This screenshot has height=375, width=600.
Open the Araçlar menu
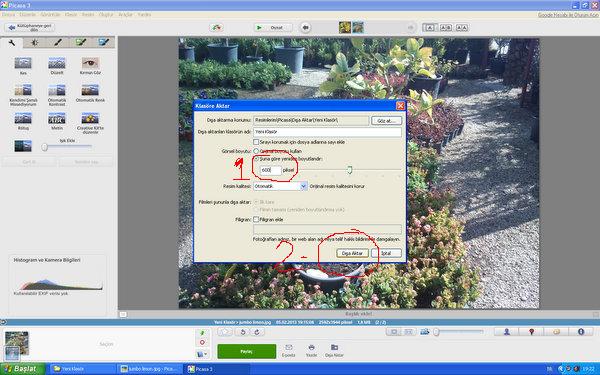click(x=125, y=15)
